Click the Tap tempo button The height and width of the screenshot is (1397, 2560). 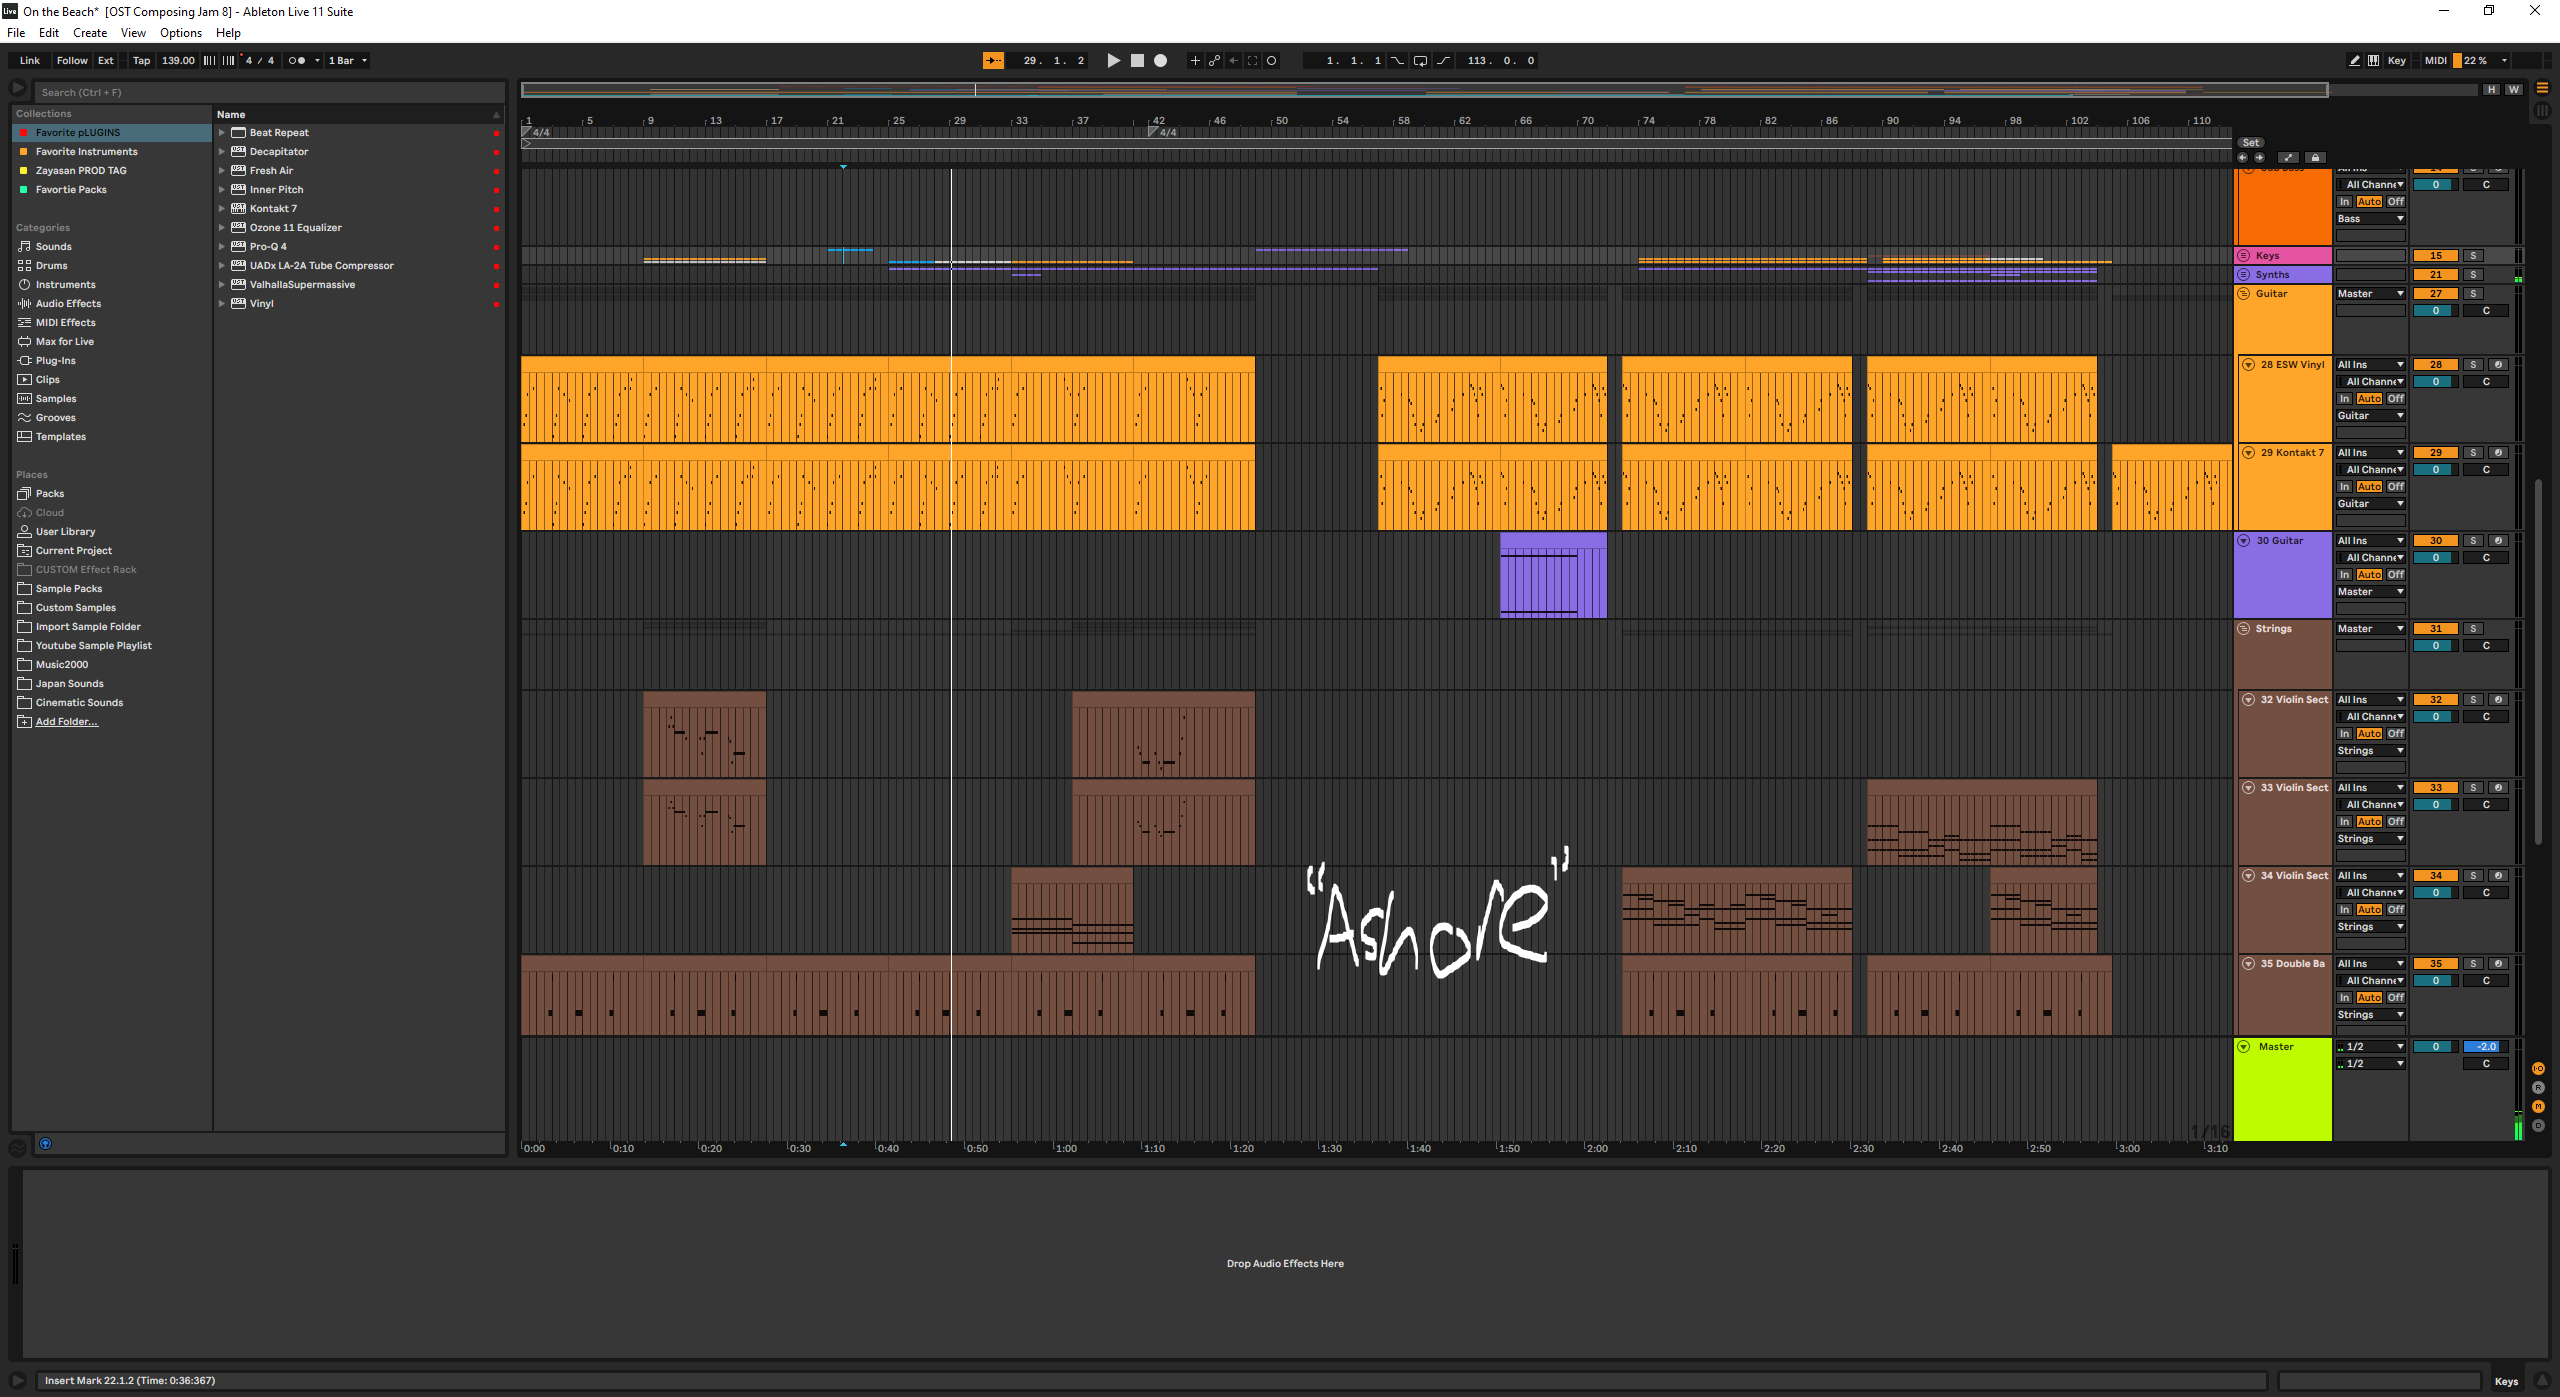tap(142, 61)
